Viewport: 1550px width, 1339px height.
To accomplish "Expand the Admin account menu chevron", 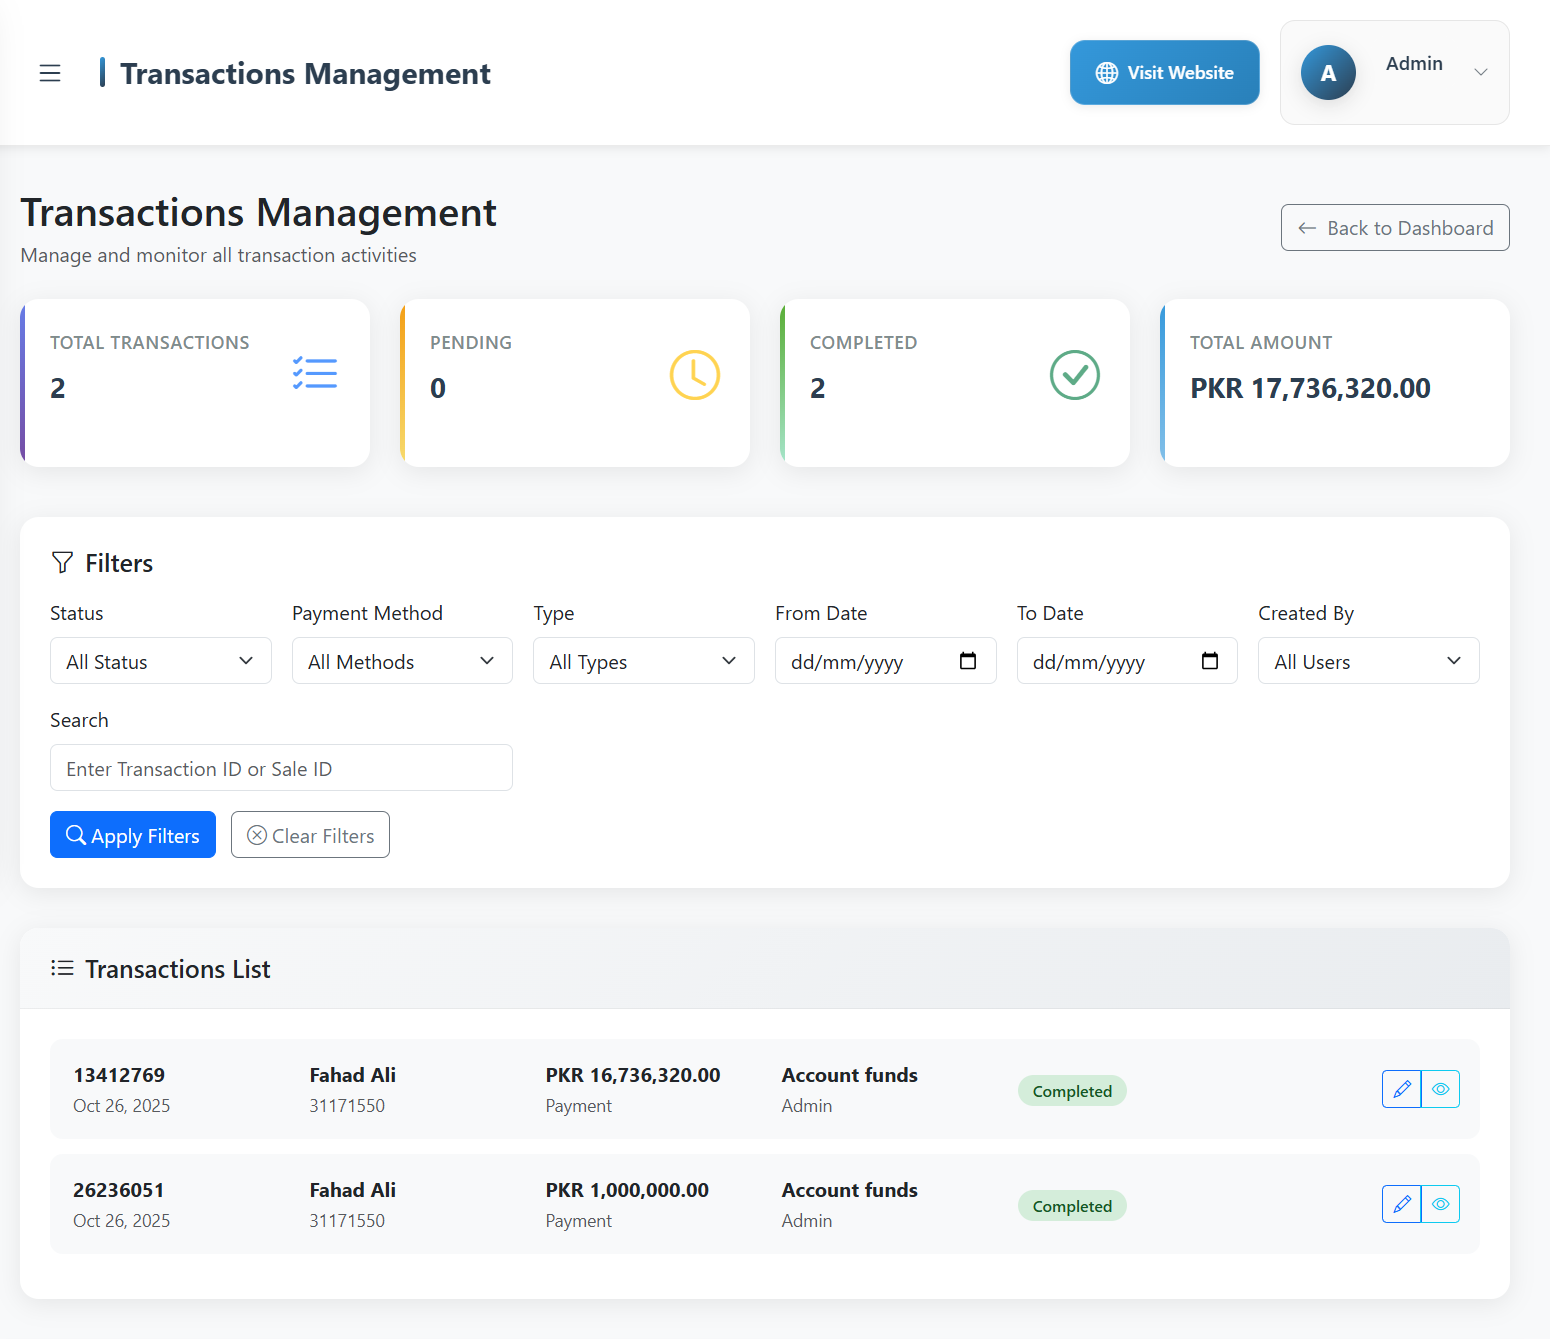I will [x=1481, y=72].
